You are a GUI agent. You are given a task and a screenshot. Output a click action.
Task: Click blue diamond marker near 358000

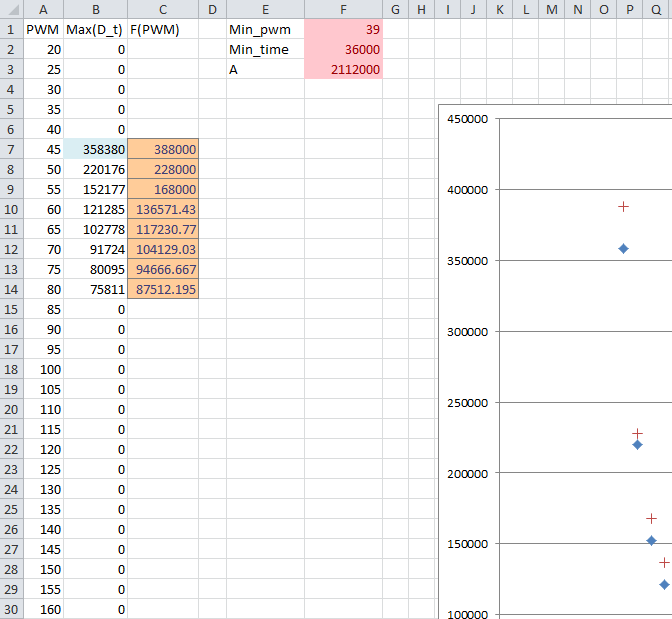point(623,248)
